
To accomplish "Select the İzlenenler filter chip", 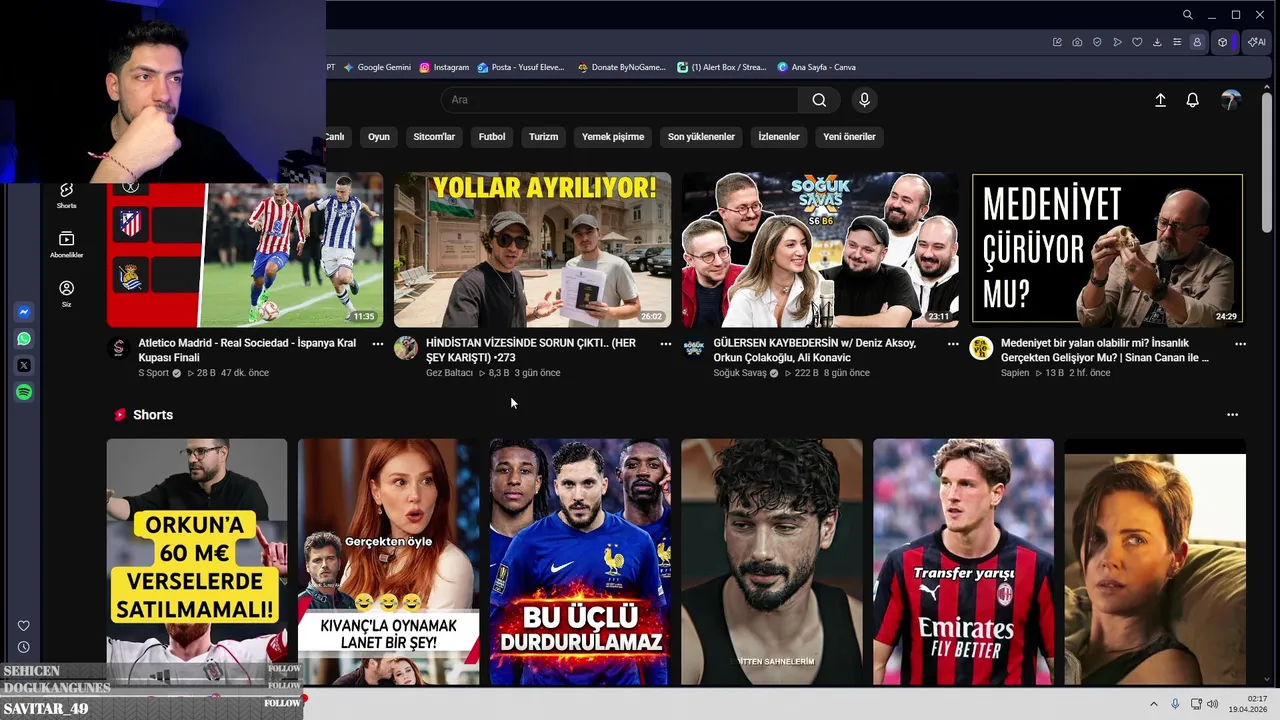I will click(779, 137).
